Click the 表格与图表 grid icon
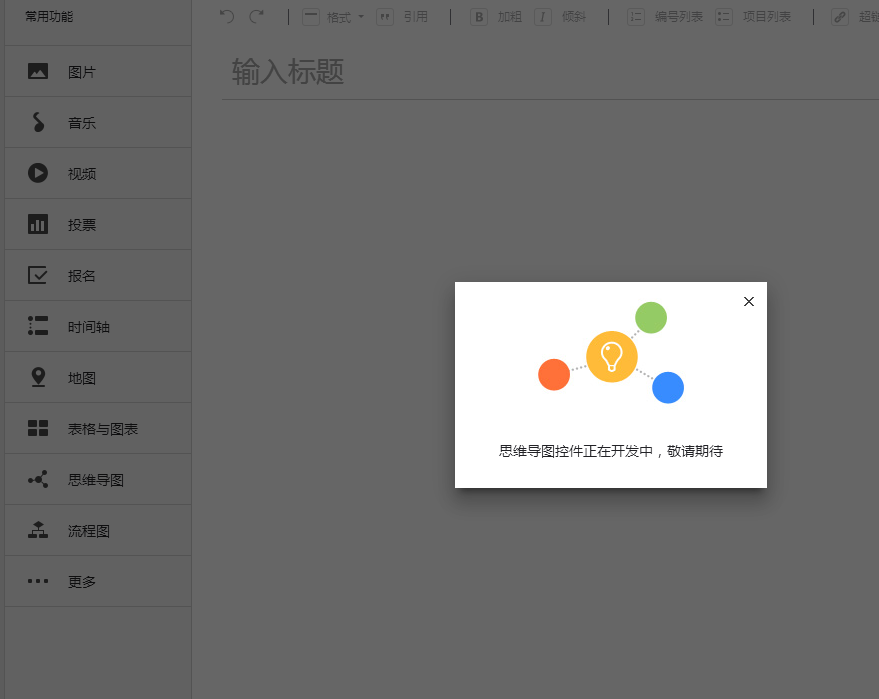The width and height of the screenshot is (879, 699). (x=38, y=428)
